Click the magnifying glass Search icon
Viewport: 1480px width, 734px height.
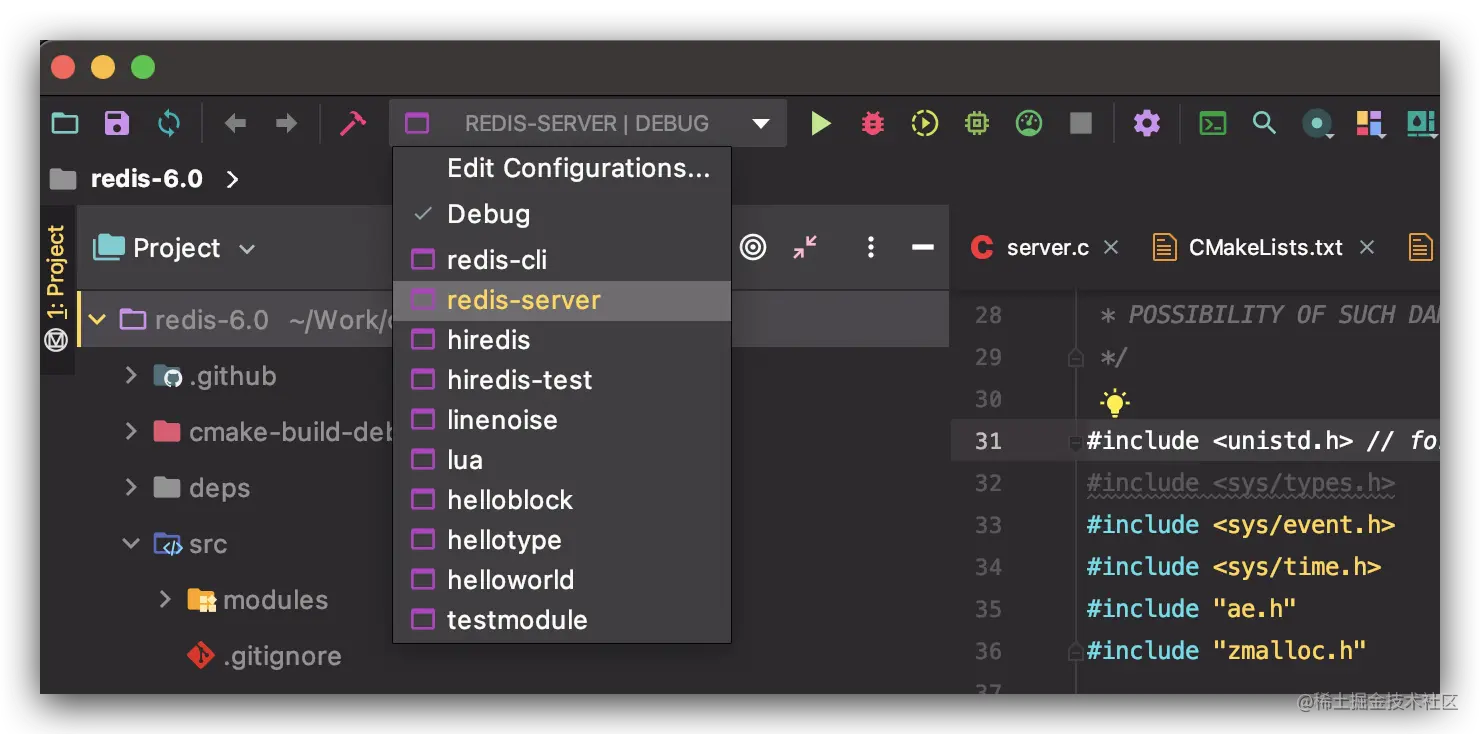tap(1265, 123)
